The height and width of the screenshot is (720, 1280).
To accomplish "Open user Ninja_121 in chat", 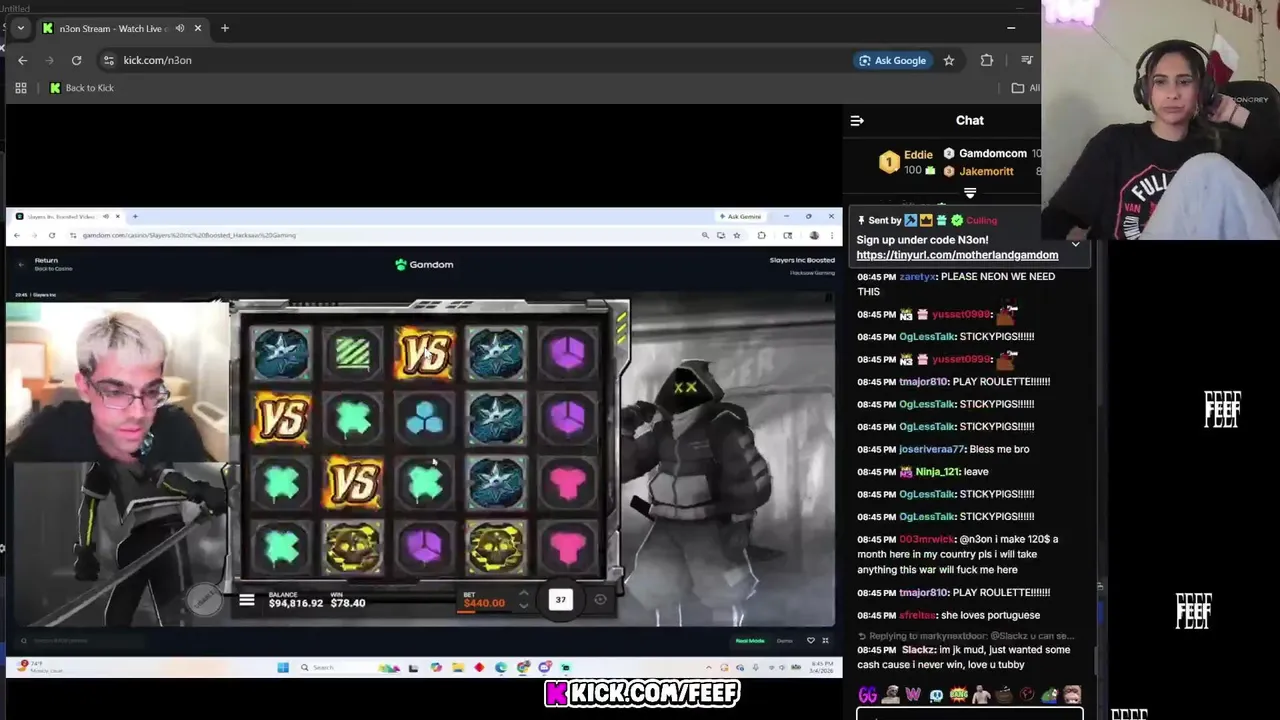I will pyautogui.click(x=937, y=472).
